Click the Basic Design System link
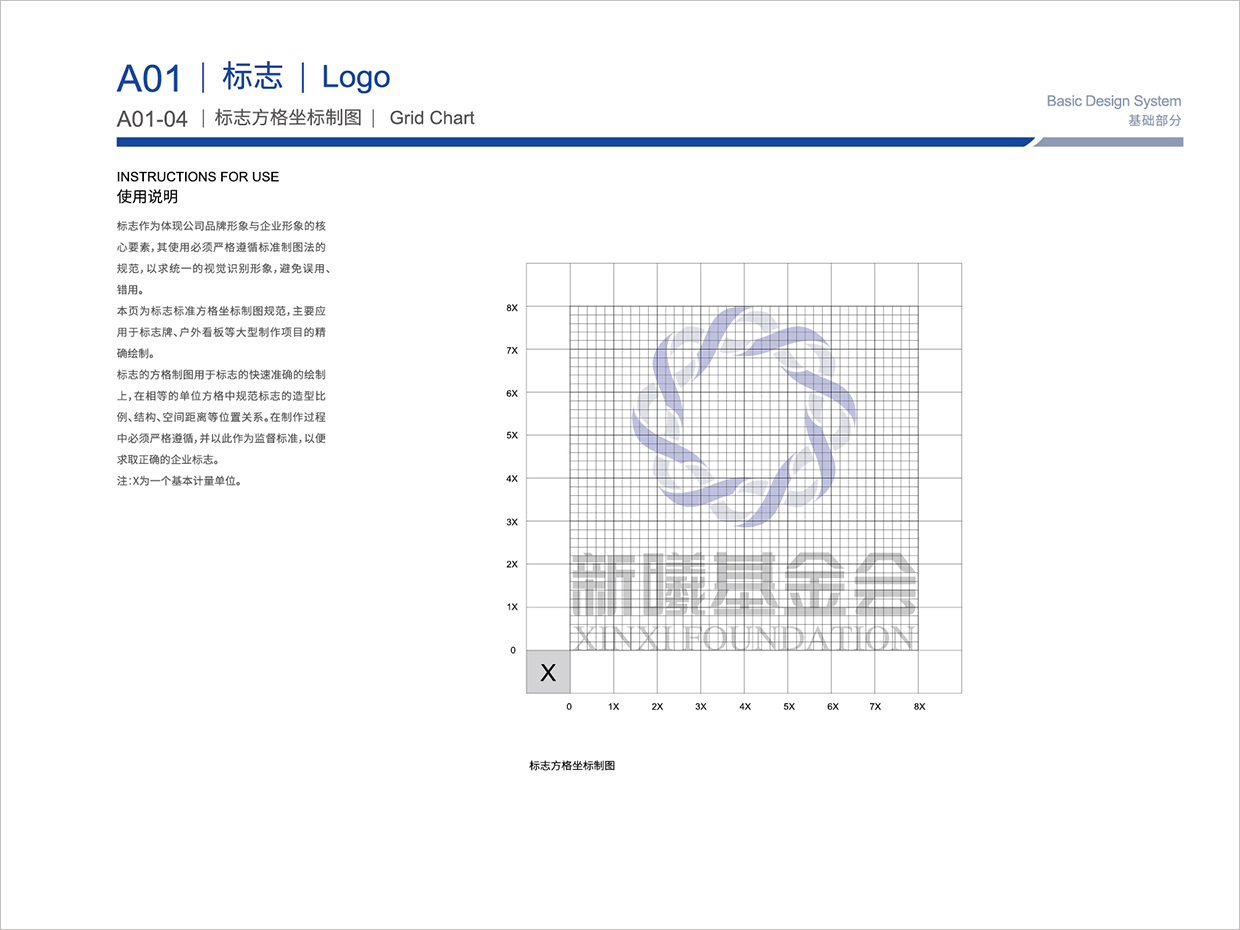This screenshot has height=930, width=1240. (x=1113, y=100)
